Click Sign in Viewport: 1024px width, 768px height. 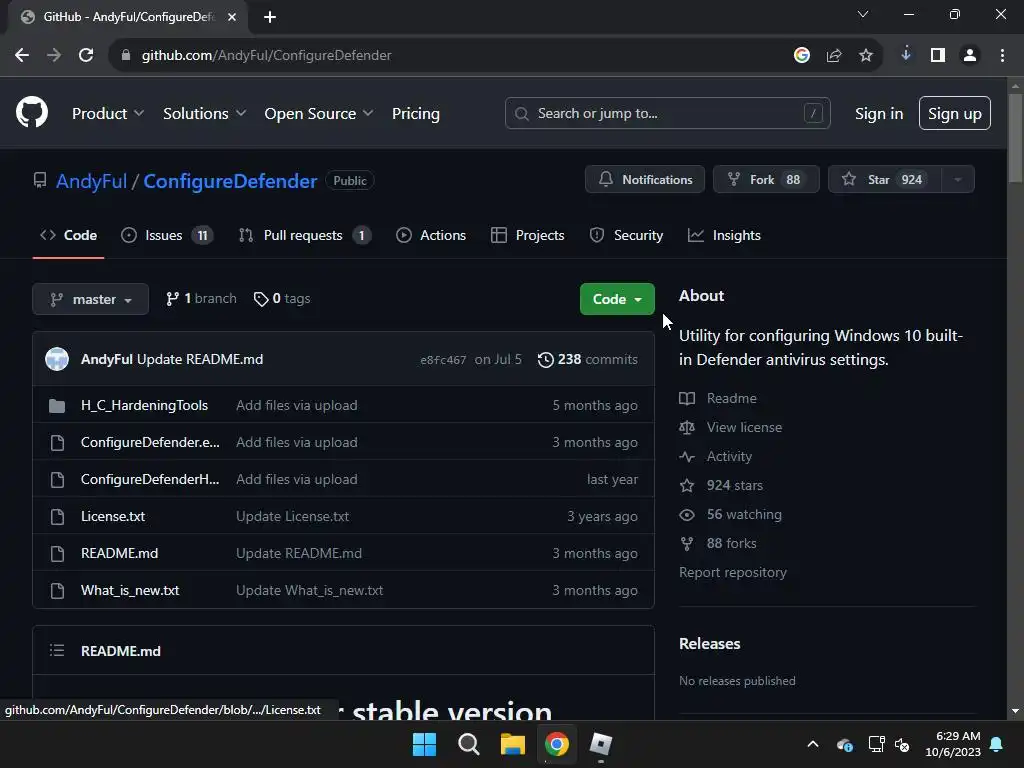click(879, 114)
